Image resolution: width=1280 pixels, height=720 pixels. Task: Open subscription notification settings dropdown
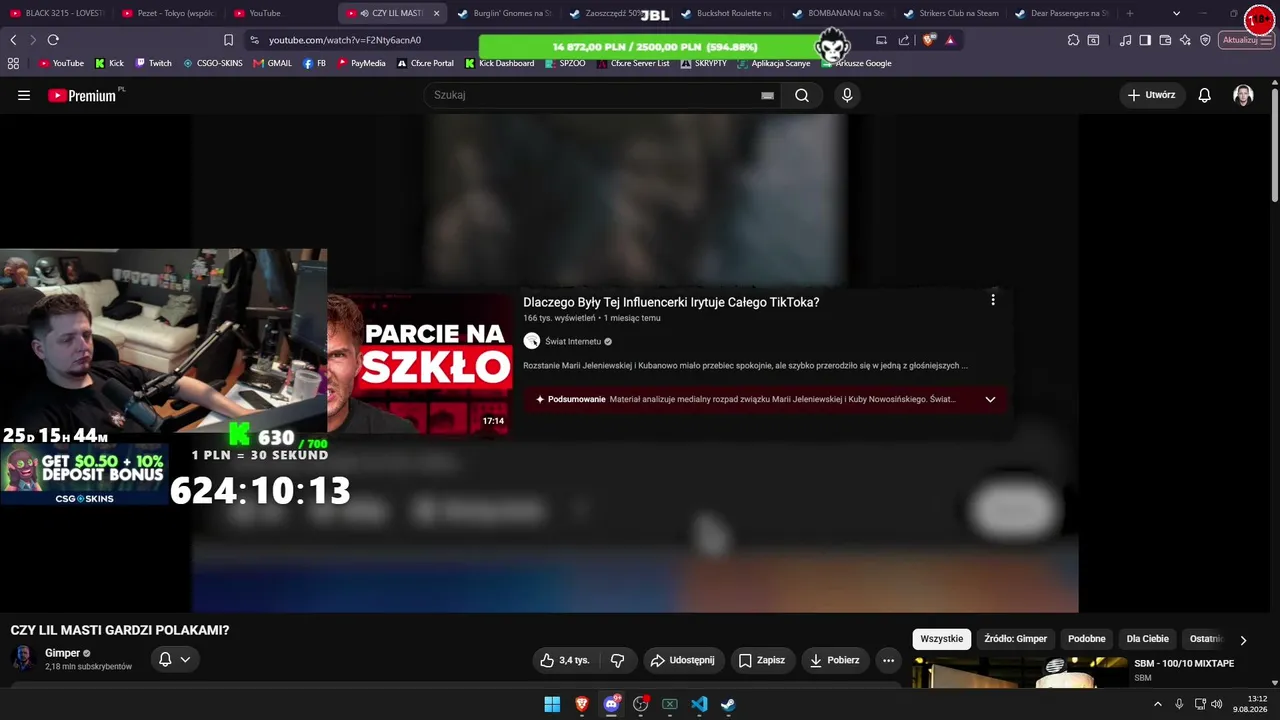pos(174,659)
